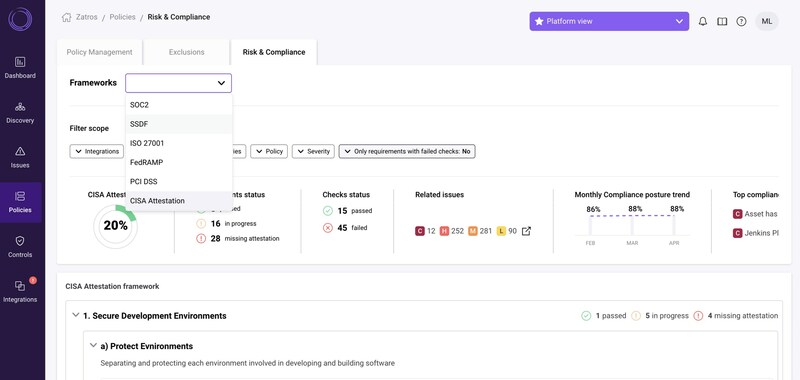Open the Dashboard sidebar section
This screenshot has height=380, width=800.
point(20,68)
